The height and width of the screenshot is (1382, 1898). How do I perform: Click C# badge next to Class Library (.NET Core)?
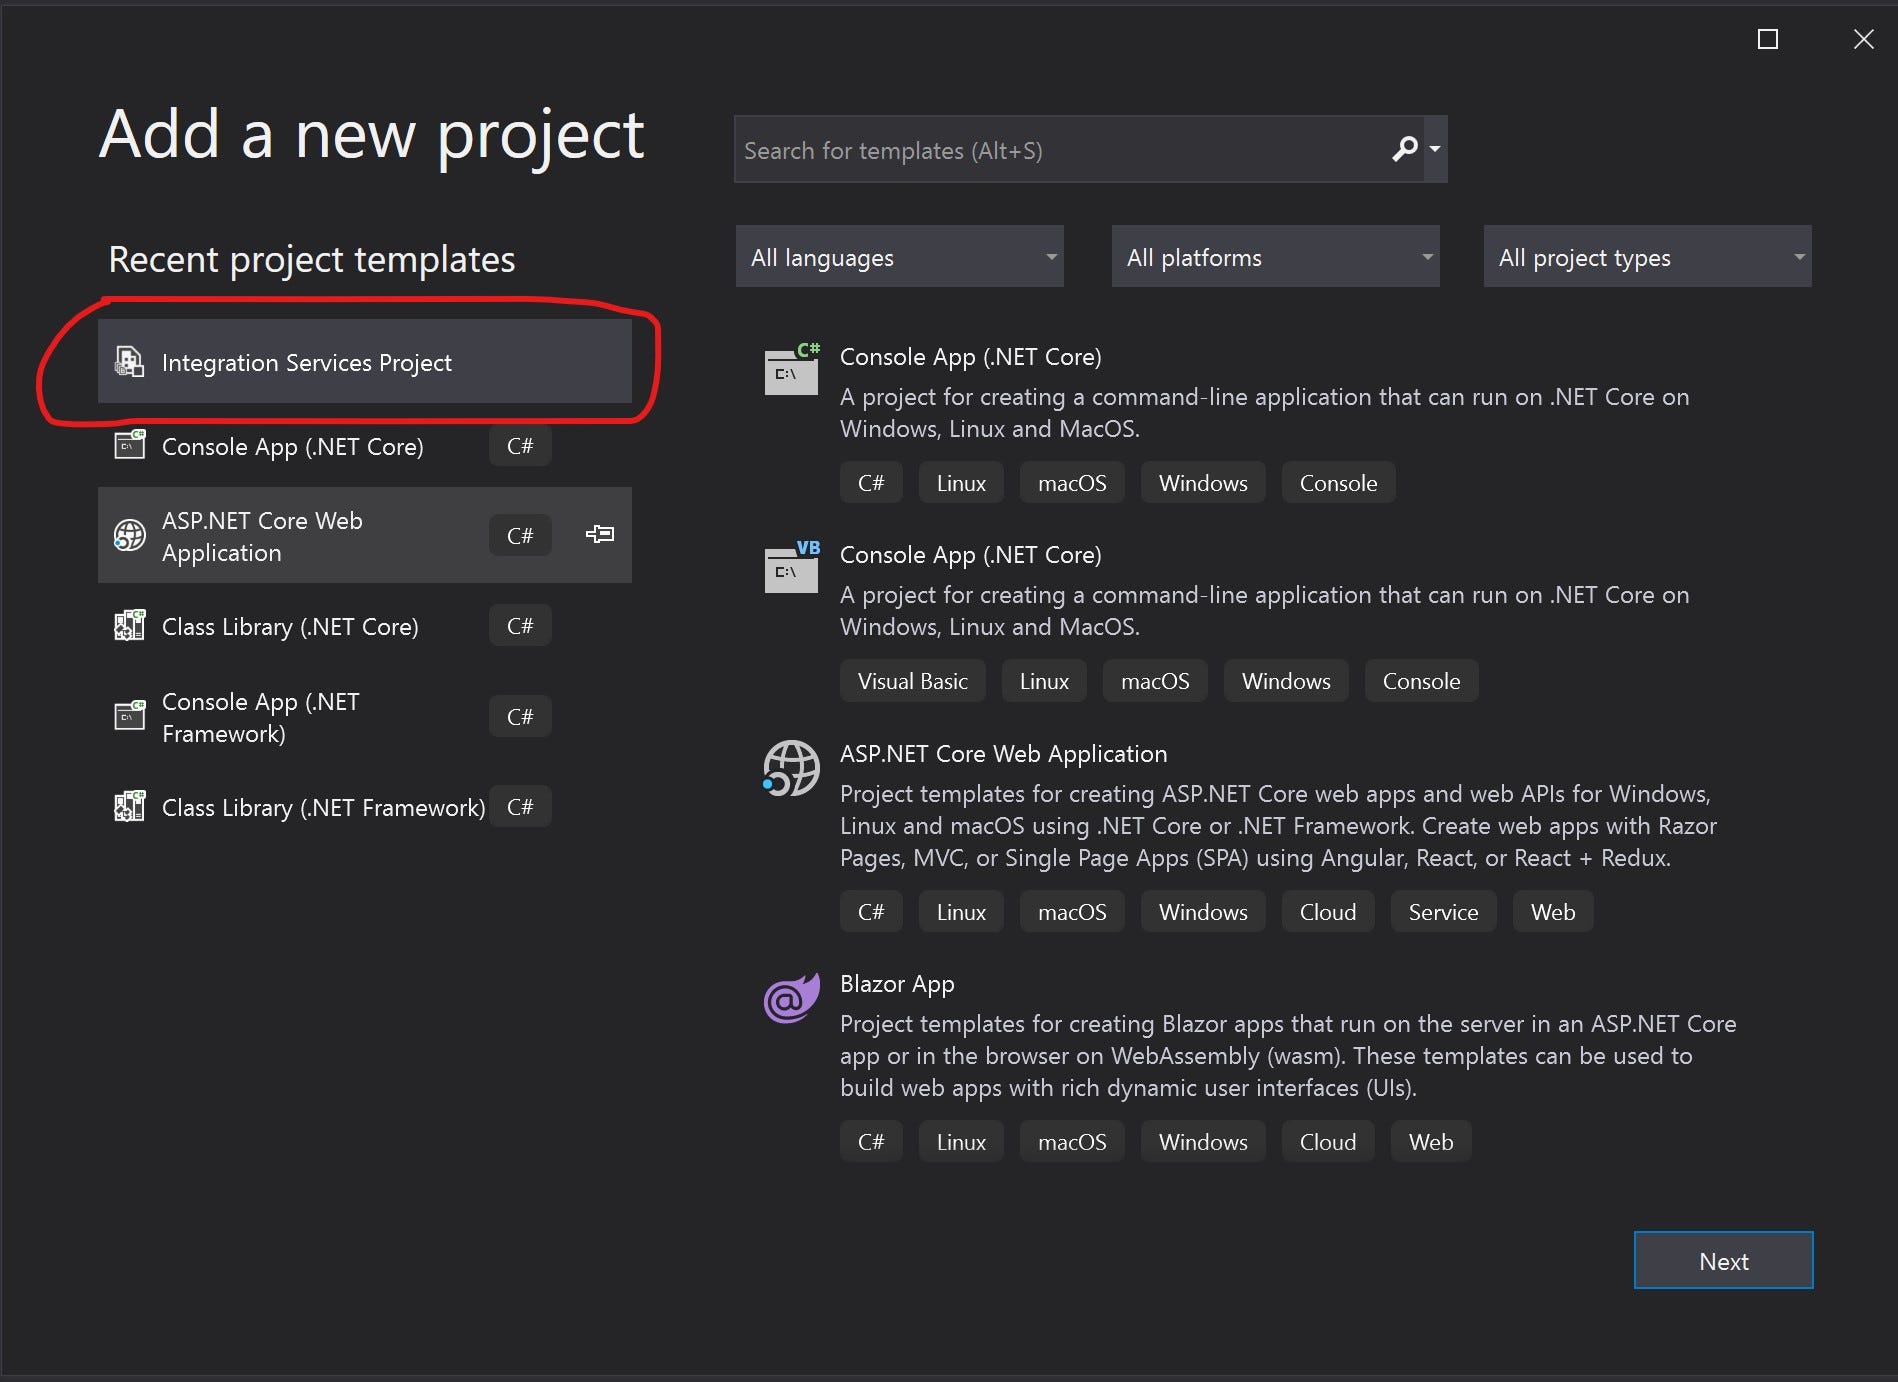coord(520,626)
